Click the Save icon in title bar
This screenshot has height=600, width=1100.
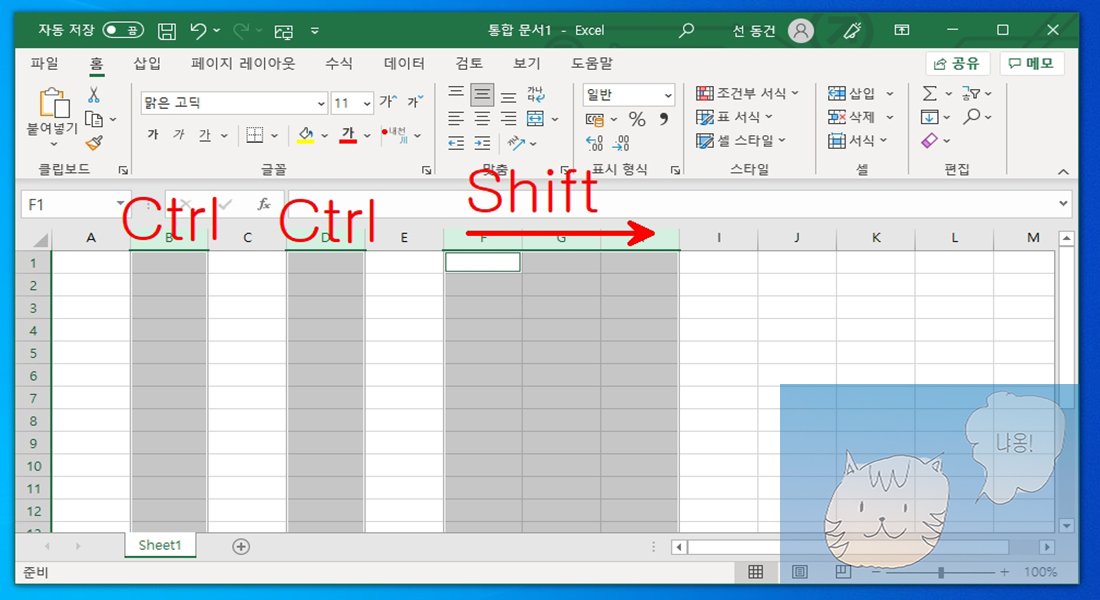[x=166, y=30]
